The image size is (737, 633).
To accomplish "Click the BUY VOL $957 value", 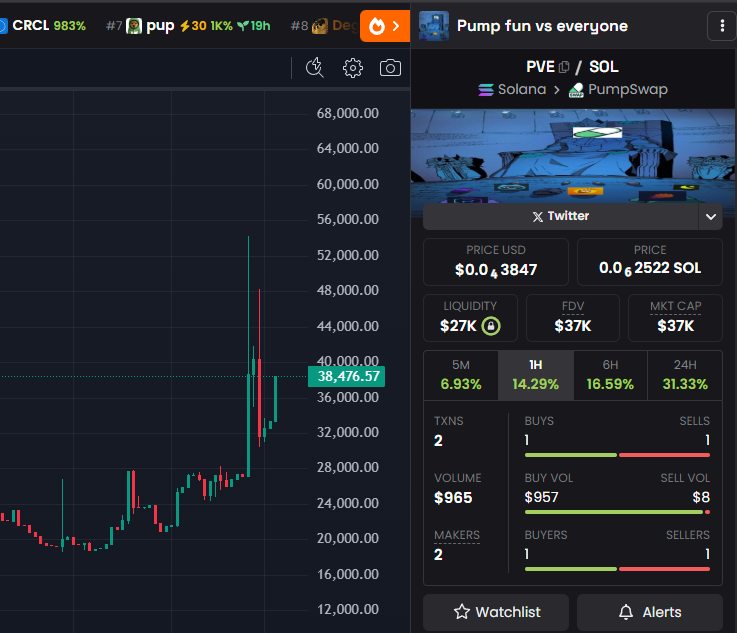I will (x=541, y=497).
